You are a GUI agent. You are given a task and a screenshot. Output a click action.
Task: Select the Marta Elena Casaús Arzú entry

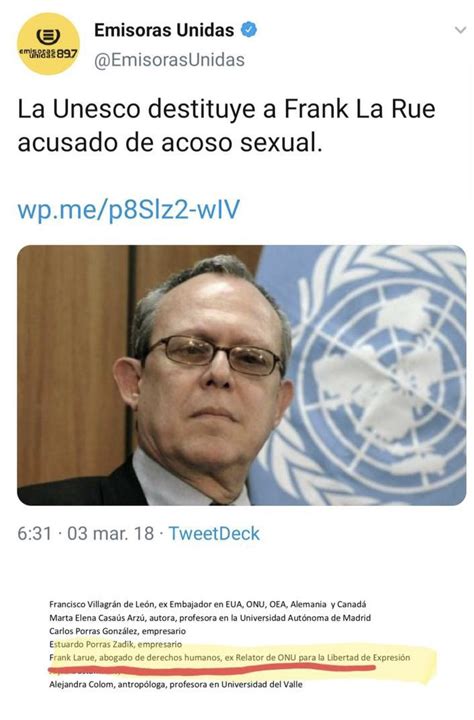(210, 618)
